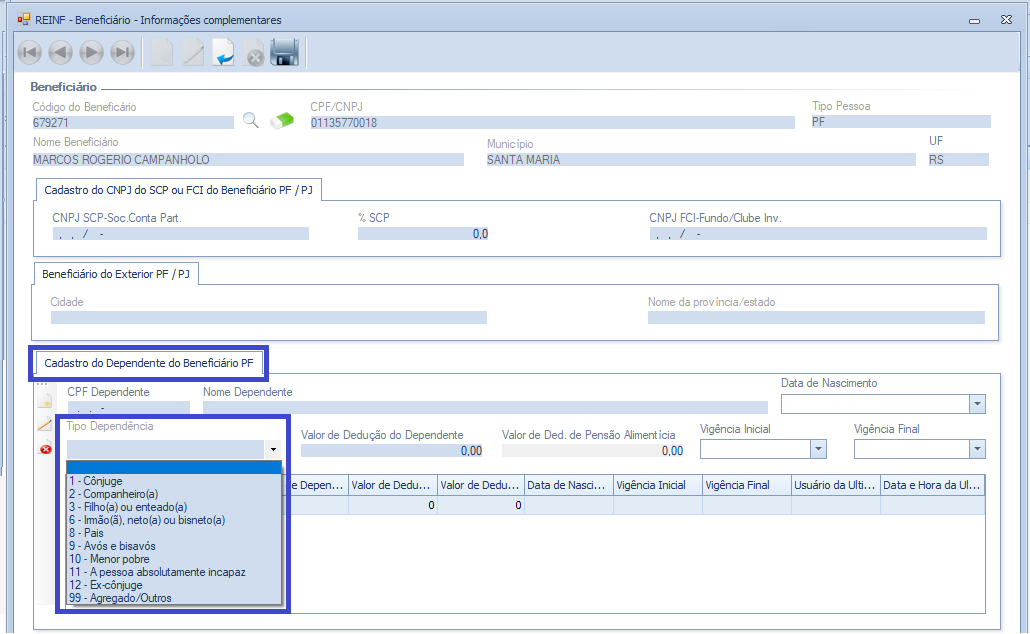Image resolution: width=1030 pixels, height=634 pixels.
Task: Edit dependent using the pencil icon
Action: 45,425
